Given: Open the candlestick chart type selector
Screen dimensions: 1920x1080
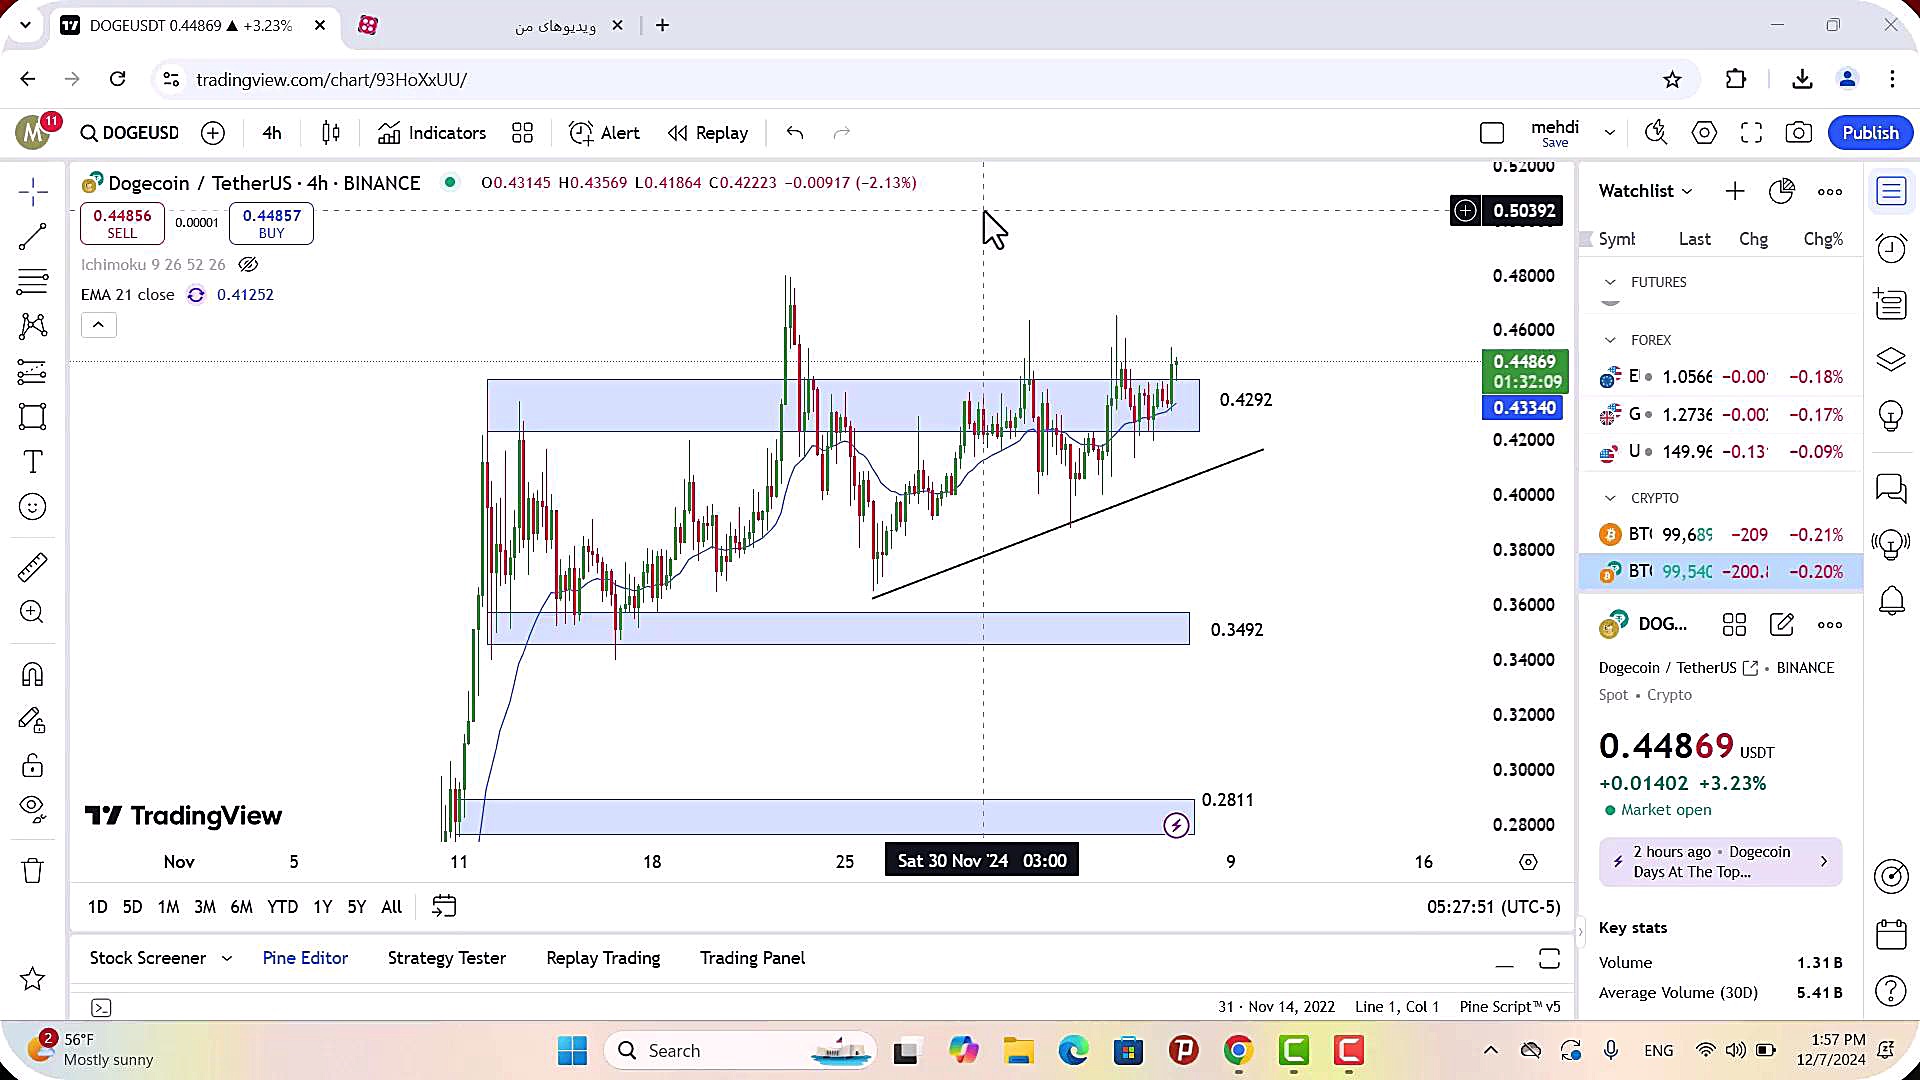Looking at the screenshot, I should pyautogui.click(x=331, y=133).
